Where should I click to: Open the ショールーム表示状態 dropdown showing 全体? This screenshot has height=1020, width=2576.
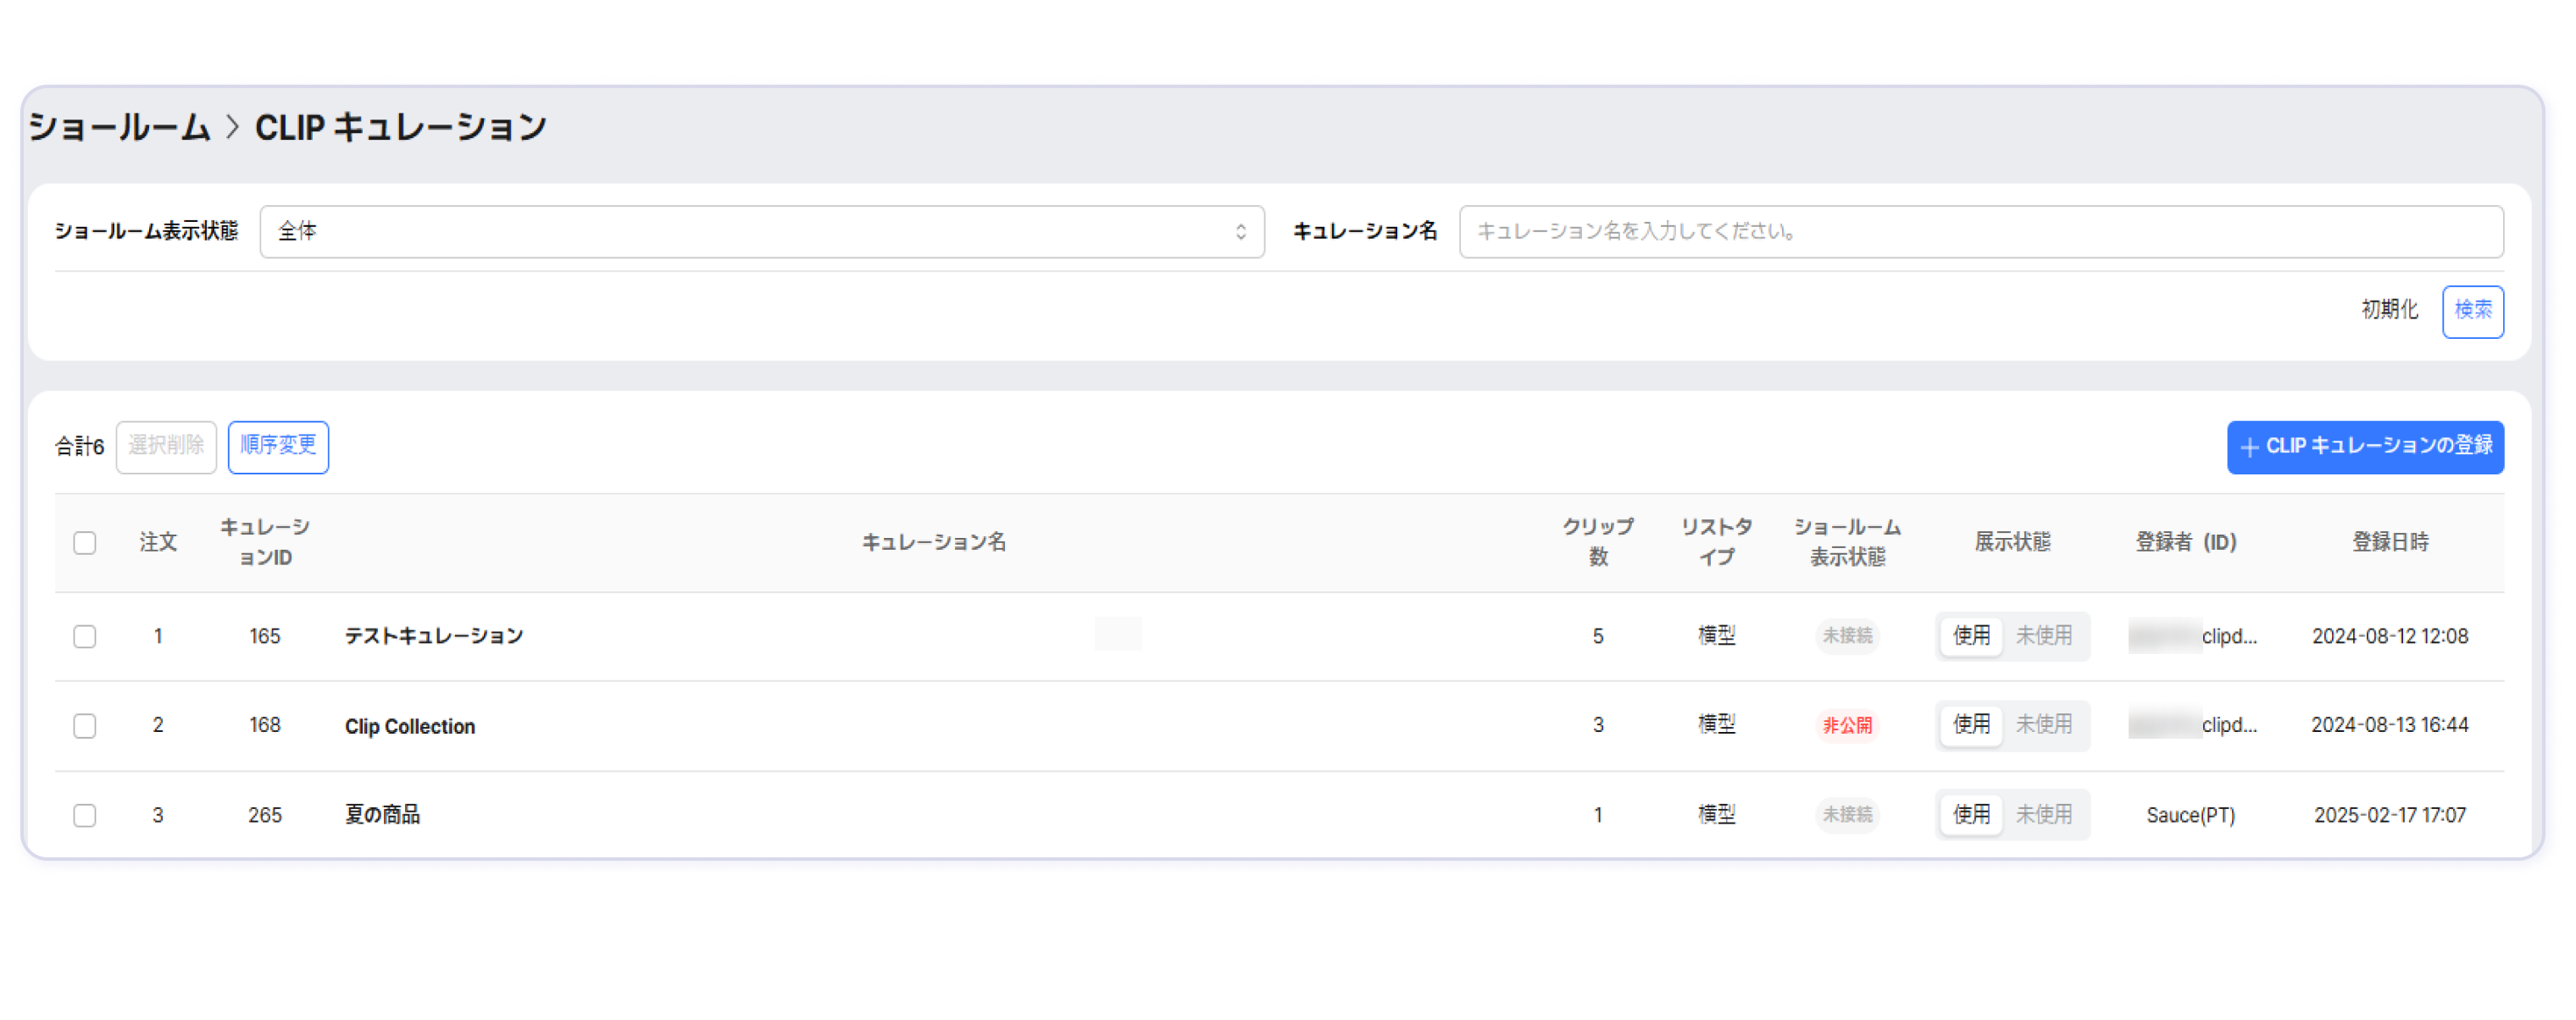coord(760,232)
